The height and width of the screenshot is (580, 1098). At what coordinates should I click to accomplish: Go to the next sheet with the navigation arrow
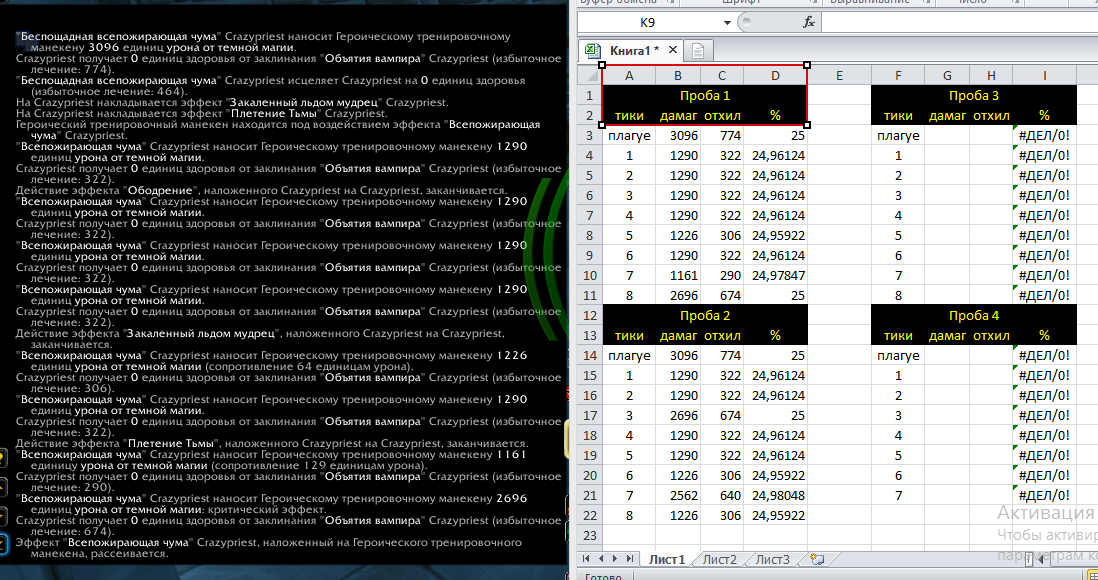click(x=615, y=558)
